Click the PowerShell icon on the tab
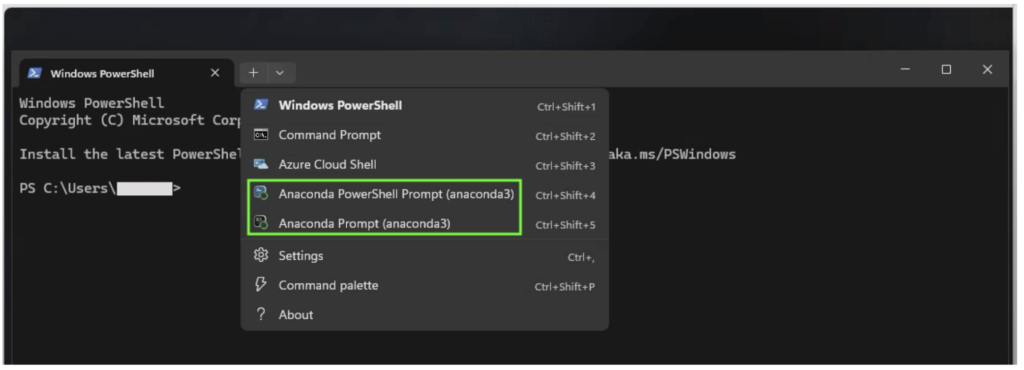 pyautogui.click(x=35, y=73)
